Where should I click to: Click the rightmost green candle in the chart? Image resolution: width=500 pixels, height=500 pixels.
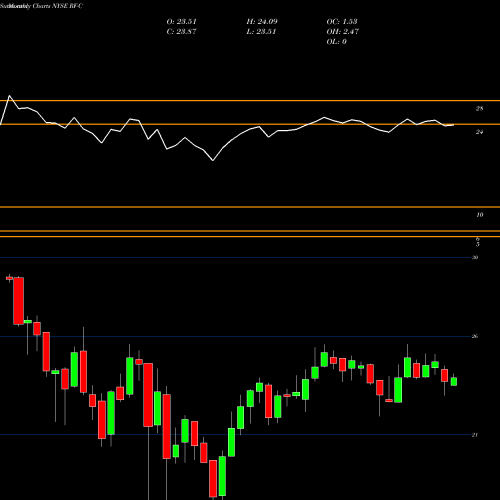pos(454,381)
